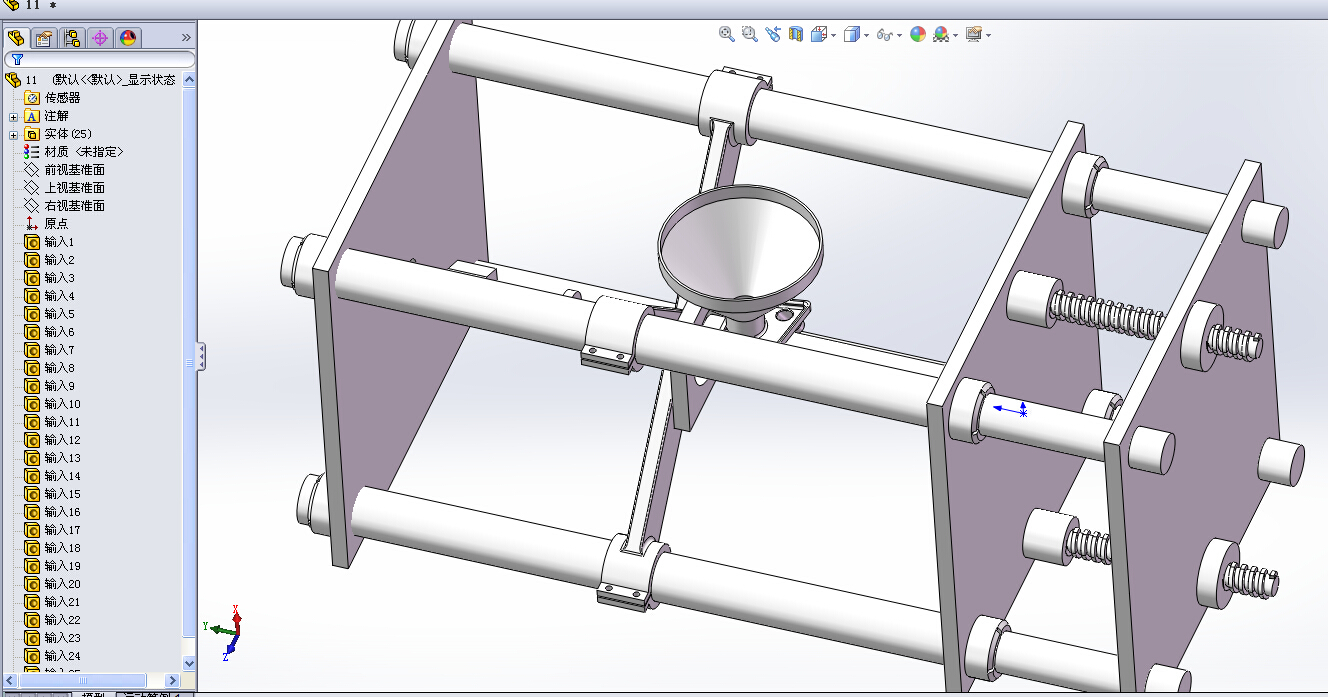Click the 右视基准面 plane icon
The height and width of the screenshot is (697, 1328).
click(x=32, y=206)
